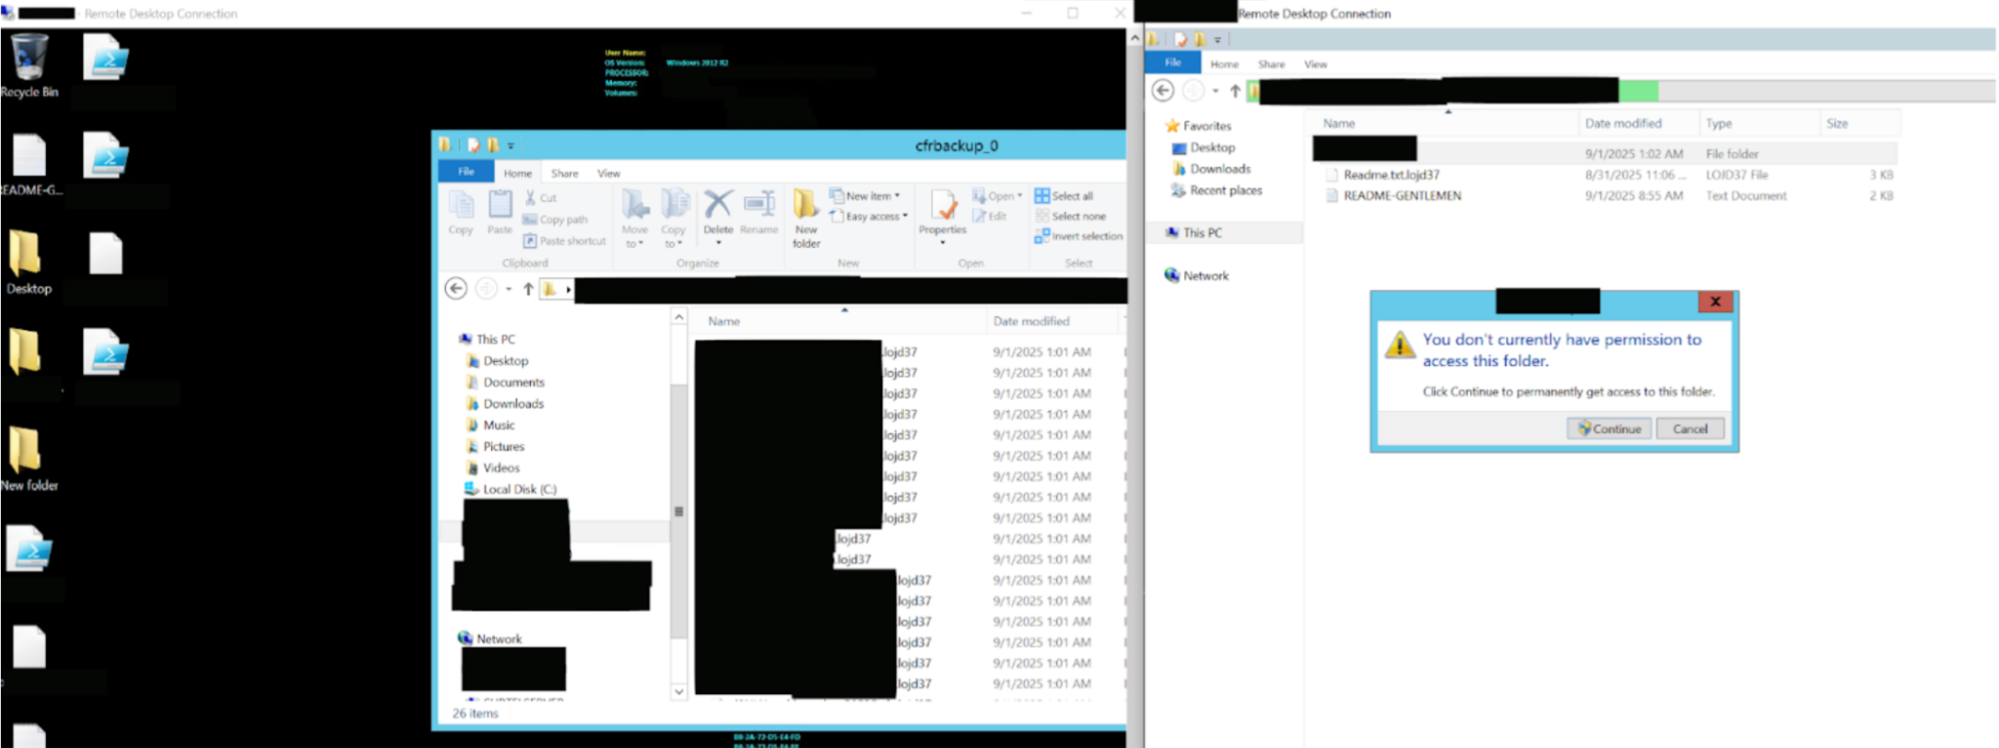Select Documents in the navigation tree
Image resolution: width=1999 pixels, height=748 pixels.
506,382
